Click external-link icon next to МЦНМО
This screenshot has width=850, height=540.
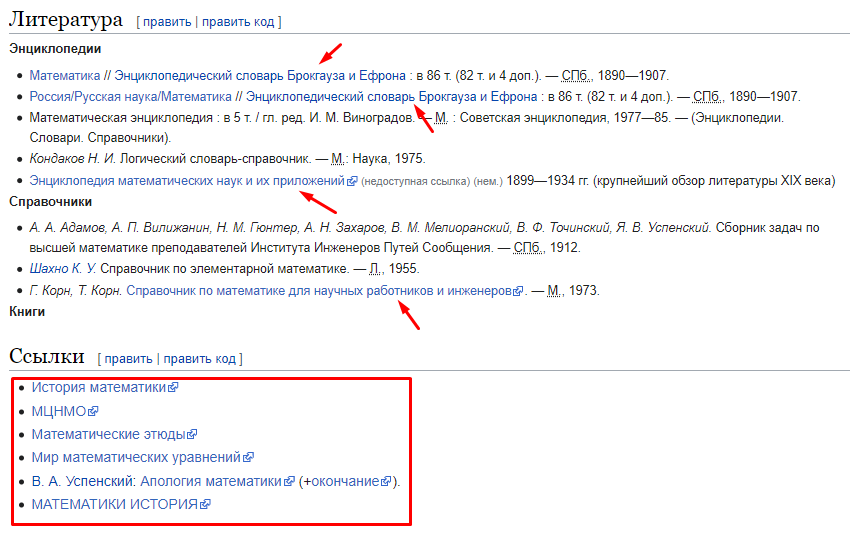(x=94, y=411)
